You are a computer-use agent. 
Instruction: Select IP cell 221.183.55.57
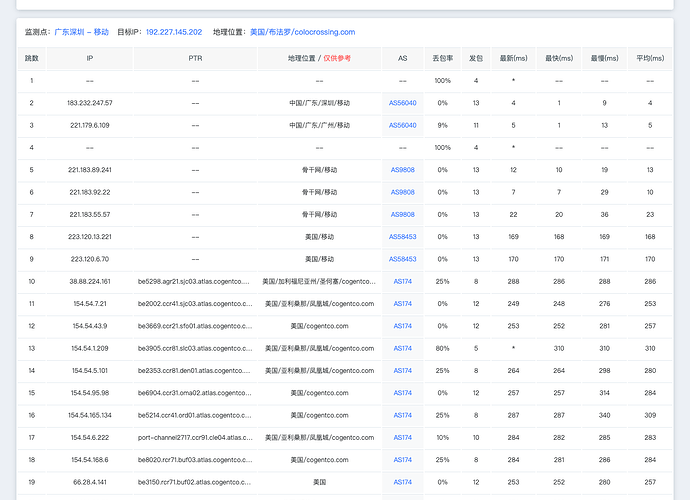pos(90,215)
